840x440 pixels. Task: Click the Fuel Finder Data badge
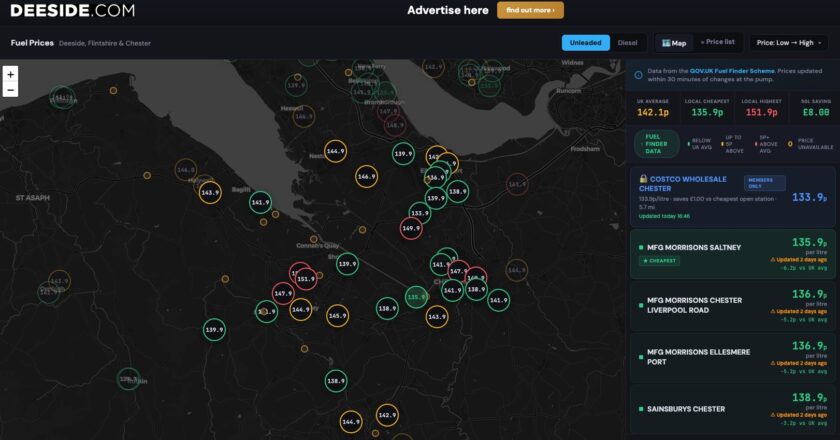pos(656,144)
